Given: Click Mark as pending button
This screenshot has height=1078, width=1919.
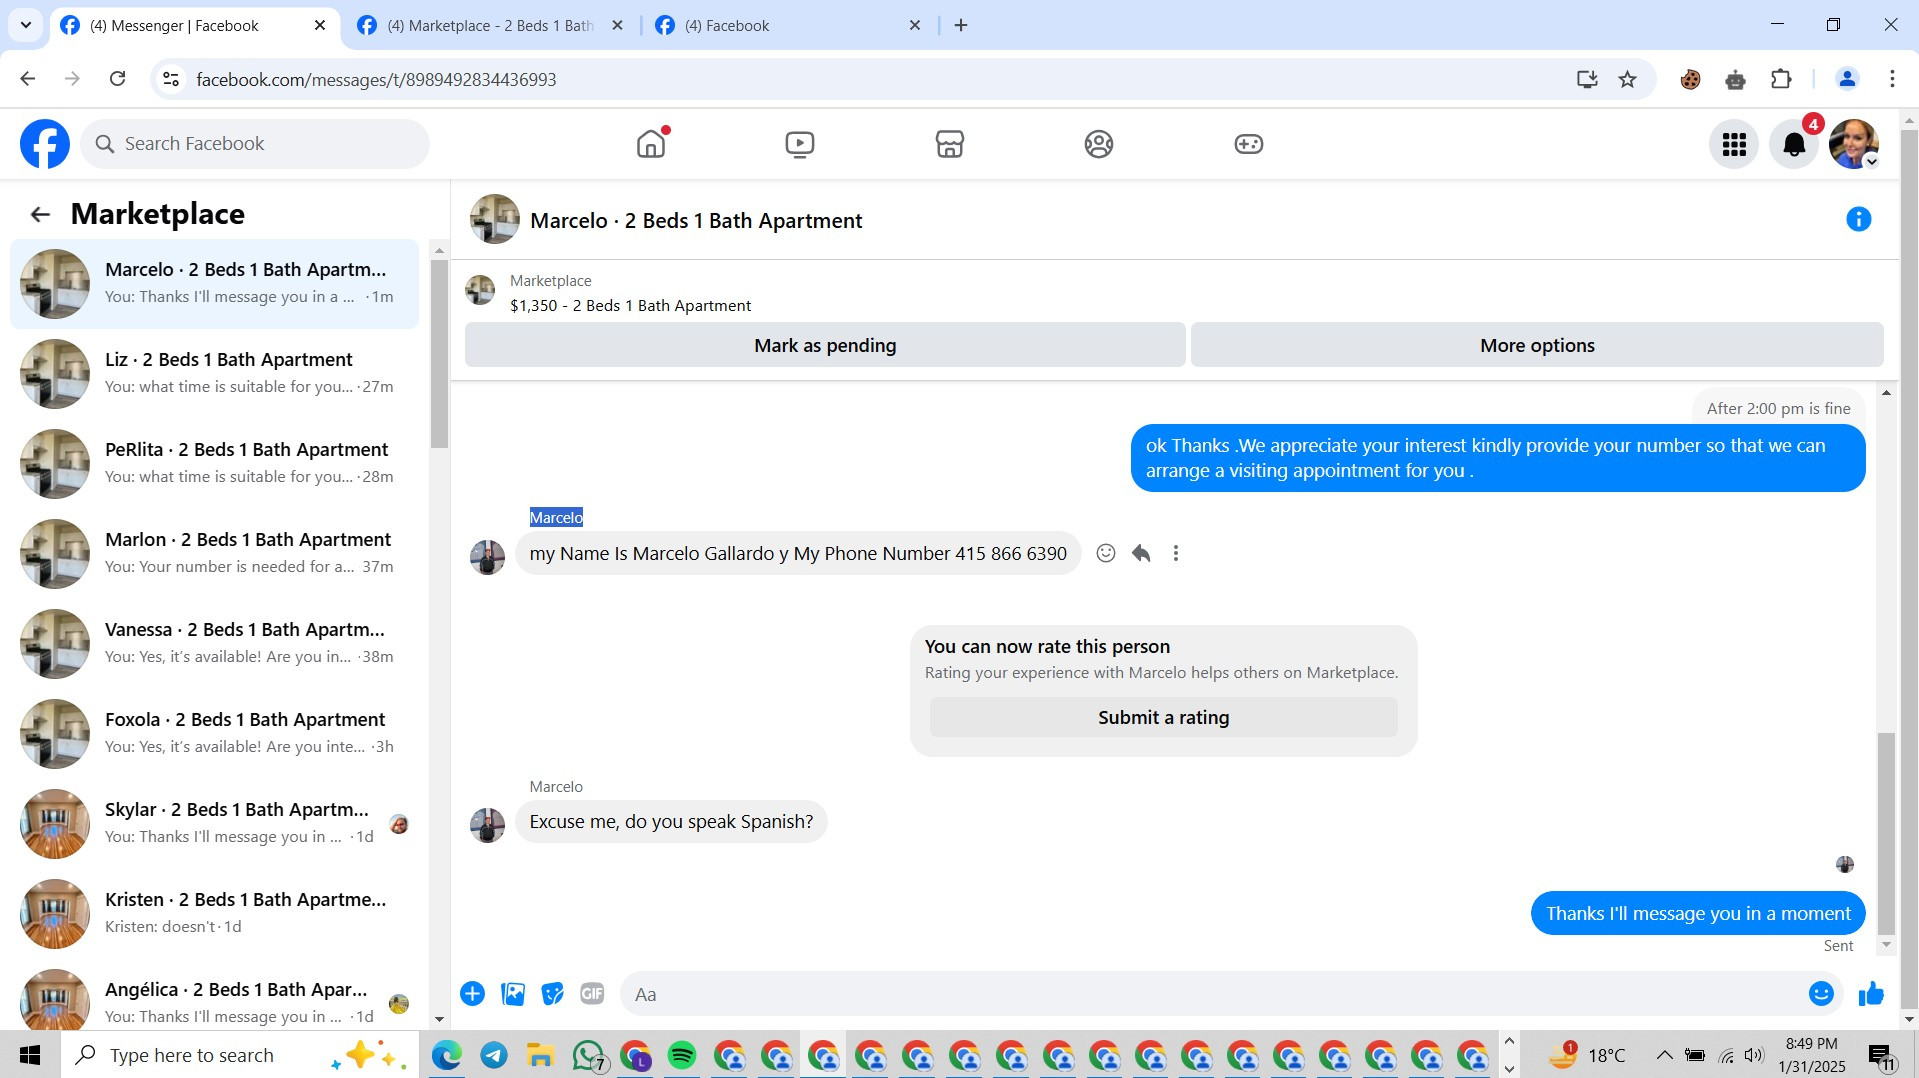Looking at the screenshot, I should coord(825,345).
